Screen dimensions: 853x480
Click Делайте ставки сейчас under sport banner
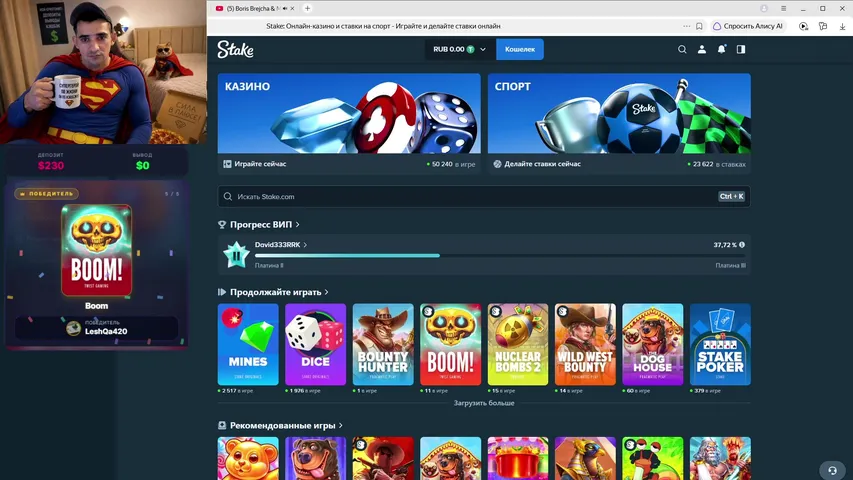(542, 164)
